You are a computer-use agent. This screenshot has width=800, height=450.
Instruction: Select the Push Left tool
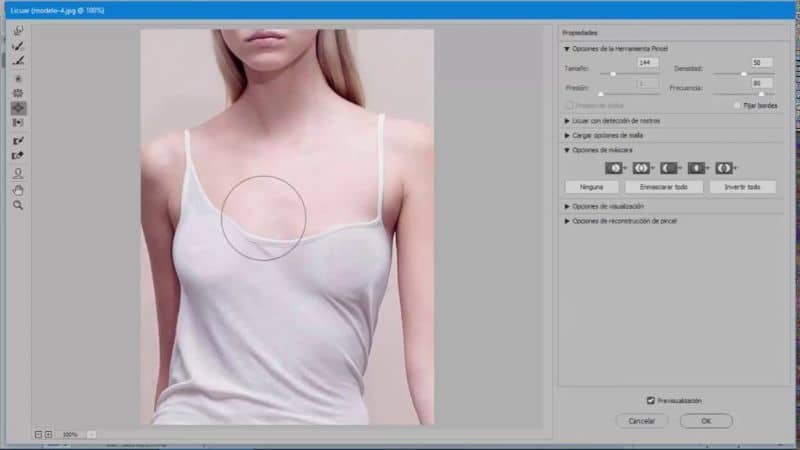click(18, 122)
